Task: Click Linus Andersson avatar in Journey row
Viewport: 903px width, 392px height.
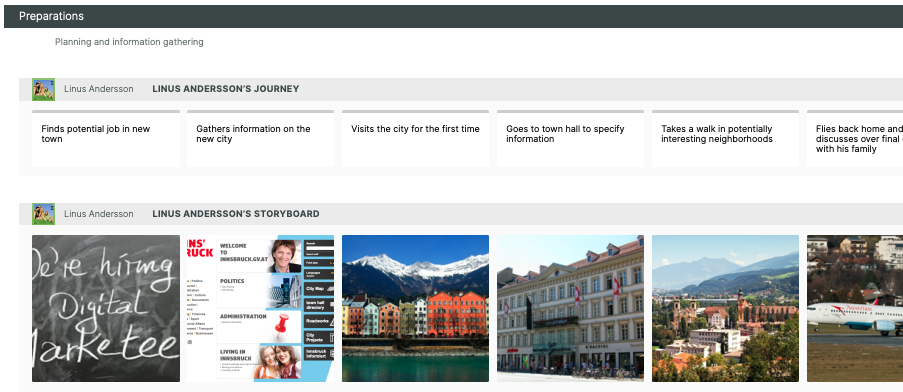Action: coord(43,89)
